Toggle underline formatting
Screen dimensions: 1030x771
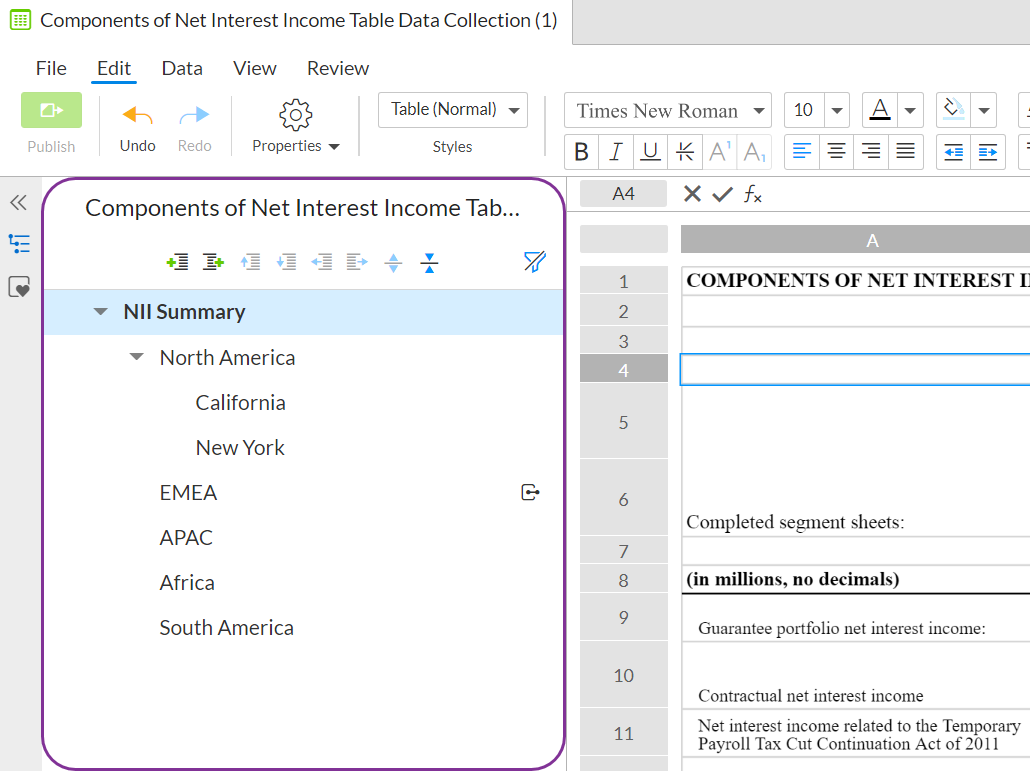point(651,151)
